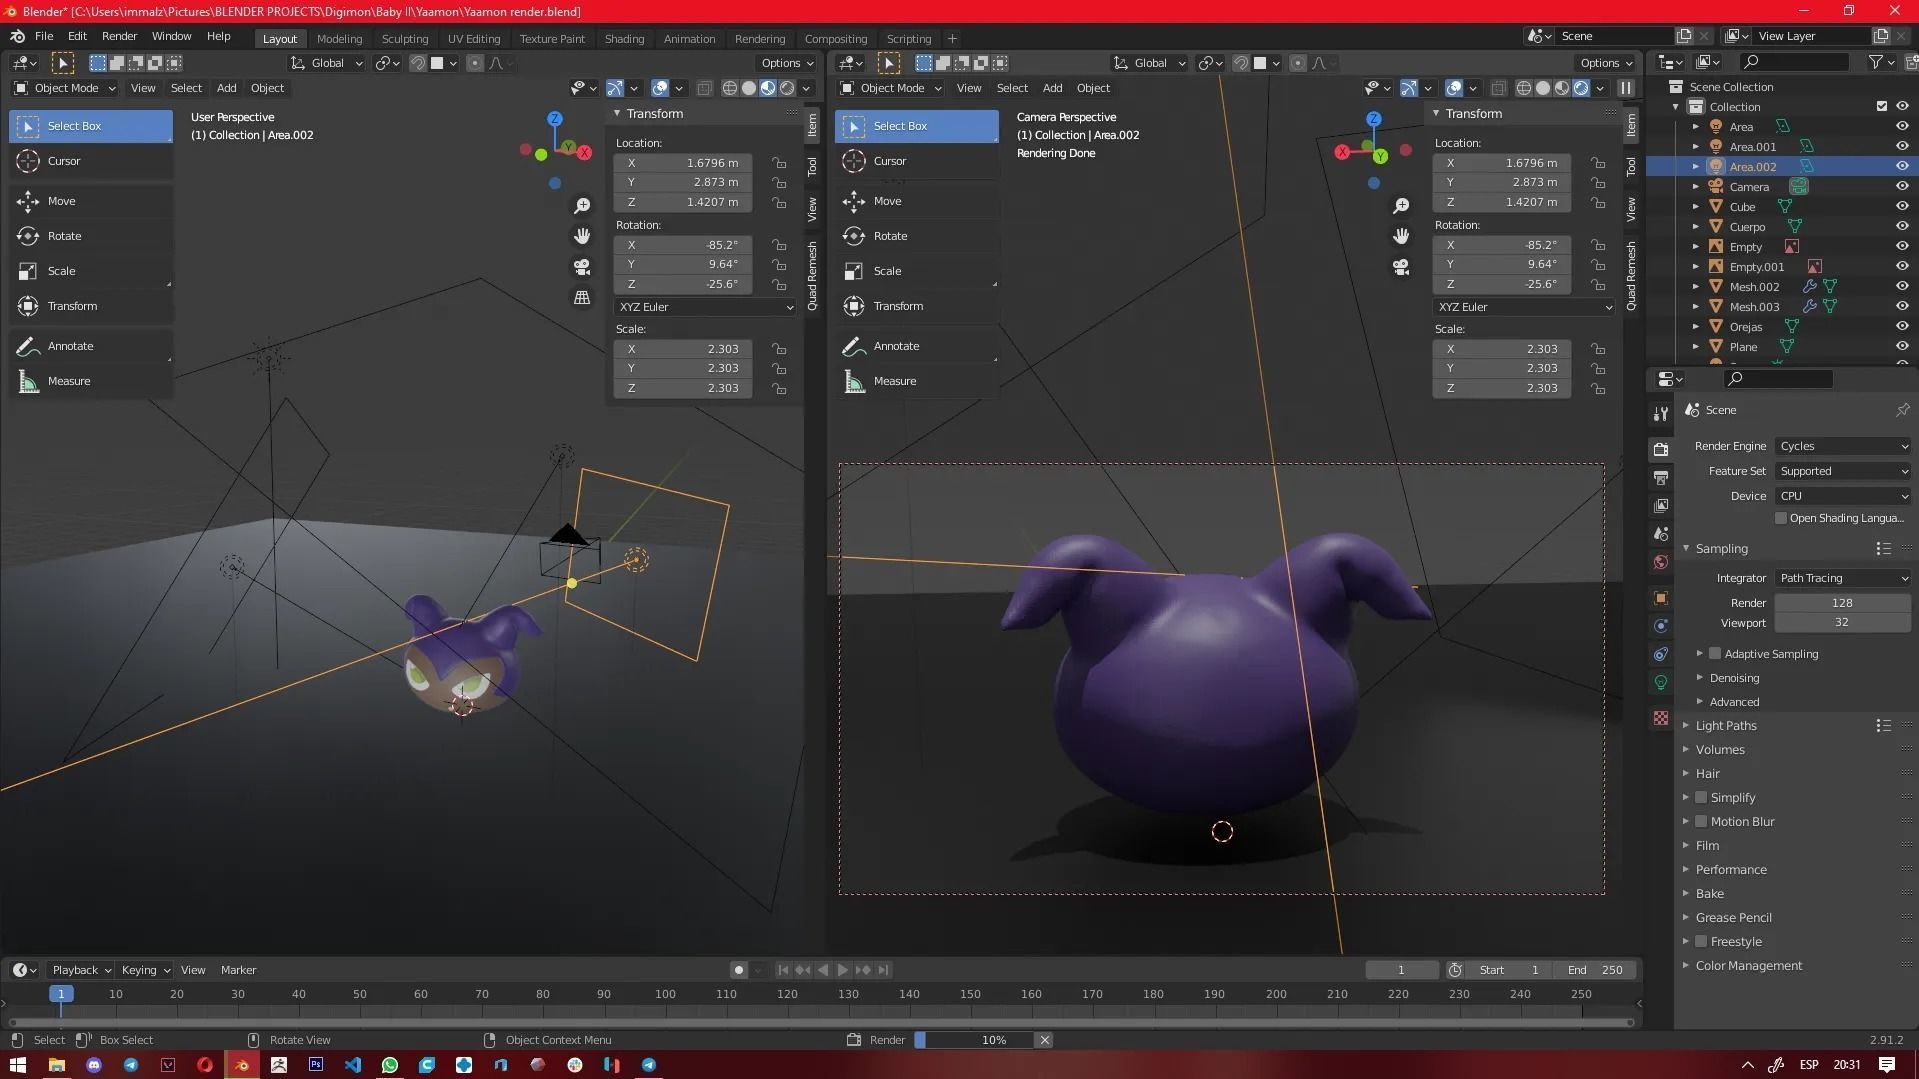Image resolution: width=1919 pixels, height=1079 pixels.
Task: Open Options in the right viewport header
Action: [x=1608, y=63]
